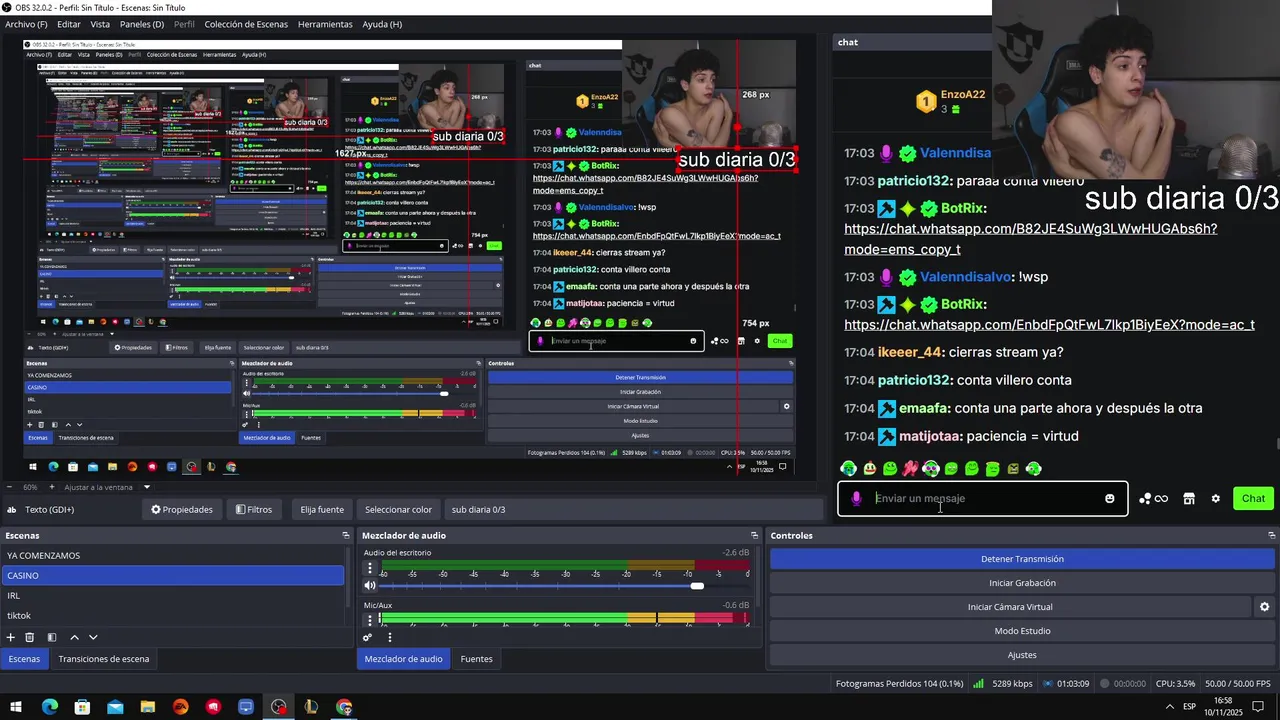Delete selected scene with trash icon
Viewport: 1280px width, 720px height.
point(30,637)
